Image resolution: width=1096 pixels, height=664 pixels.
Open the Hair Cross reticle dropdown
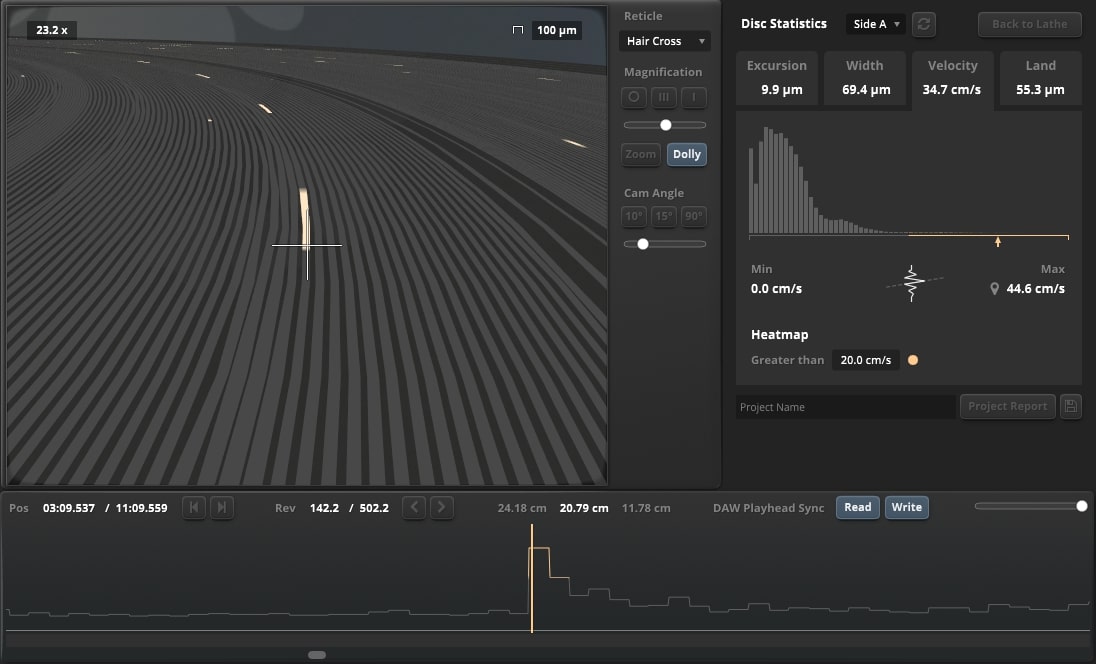[664, 41]
